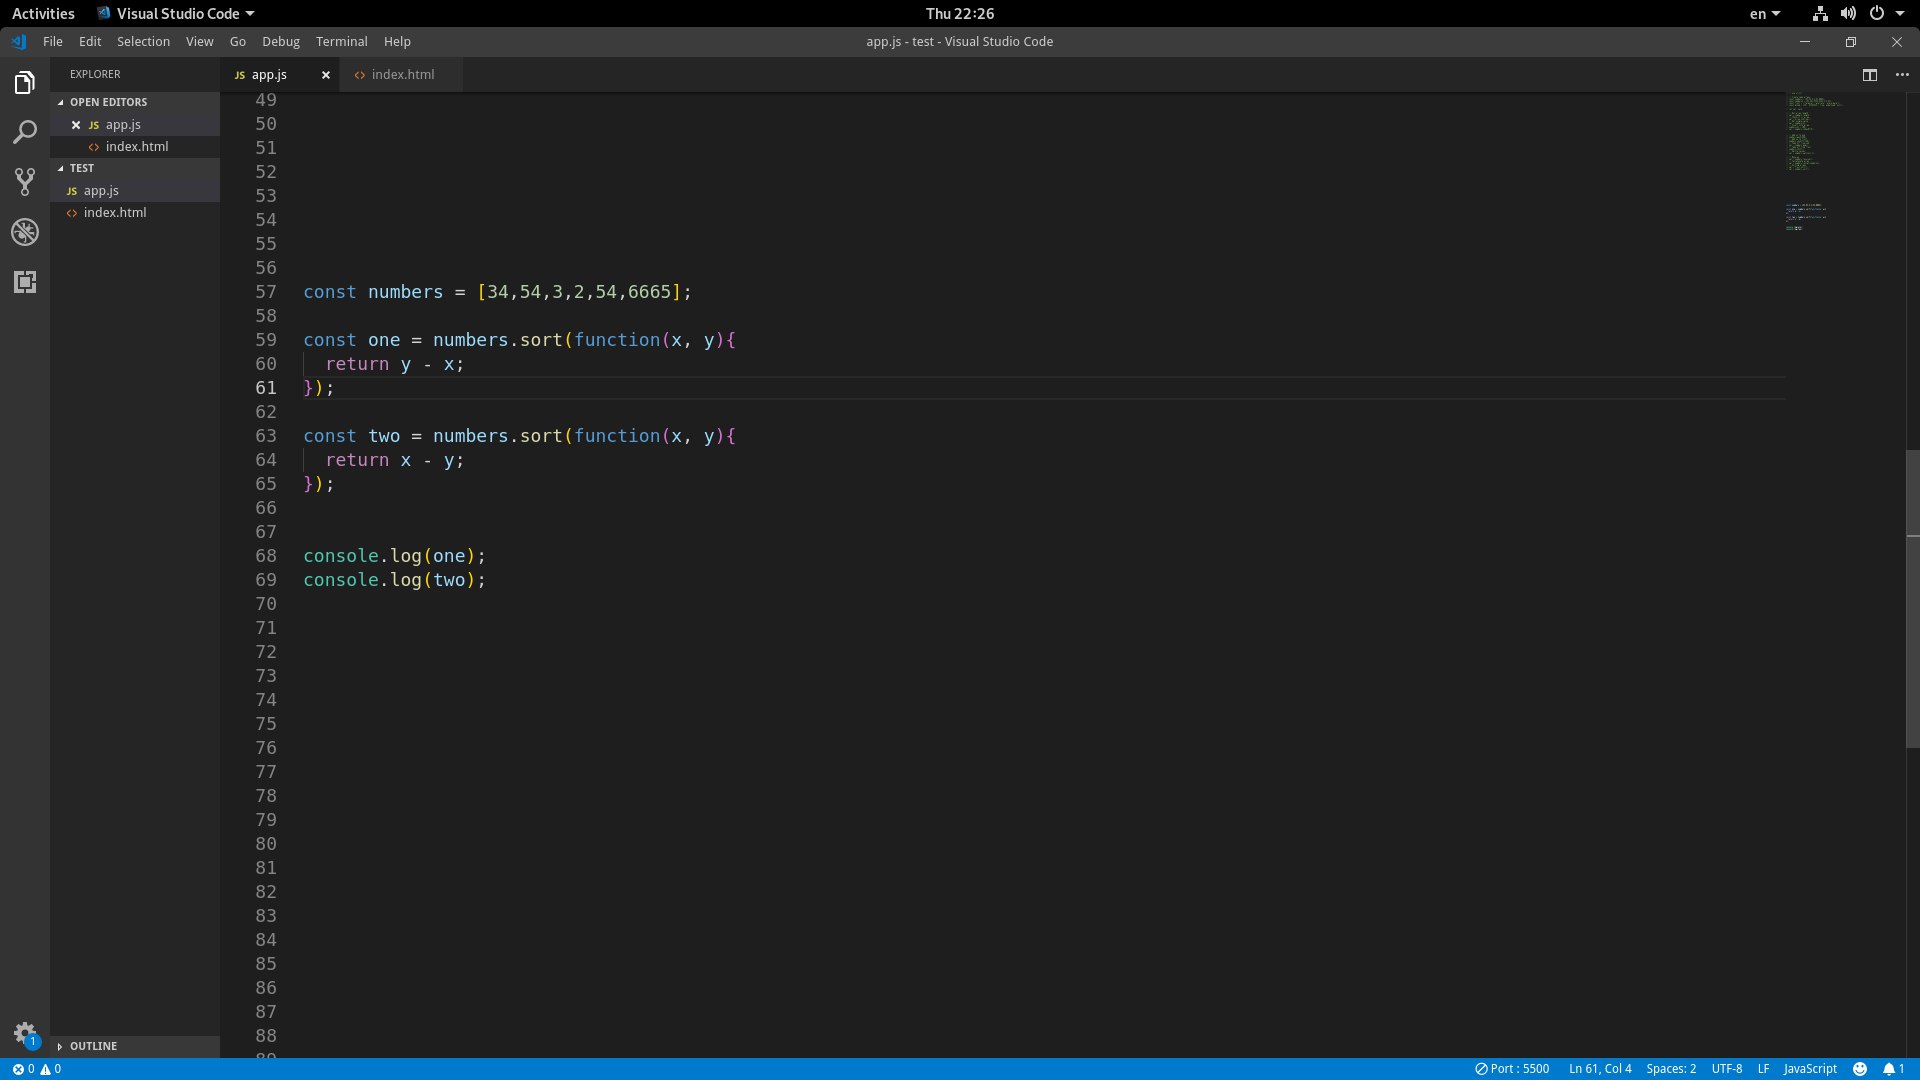Open the Source Control icon

pos(25,182)
